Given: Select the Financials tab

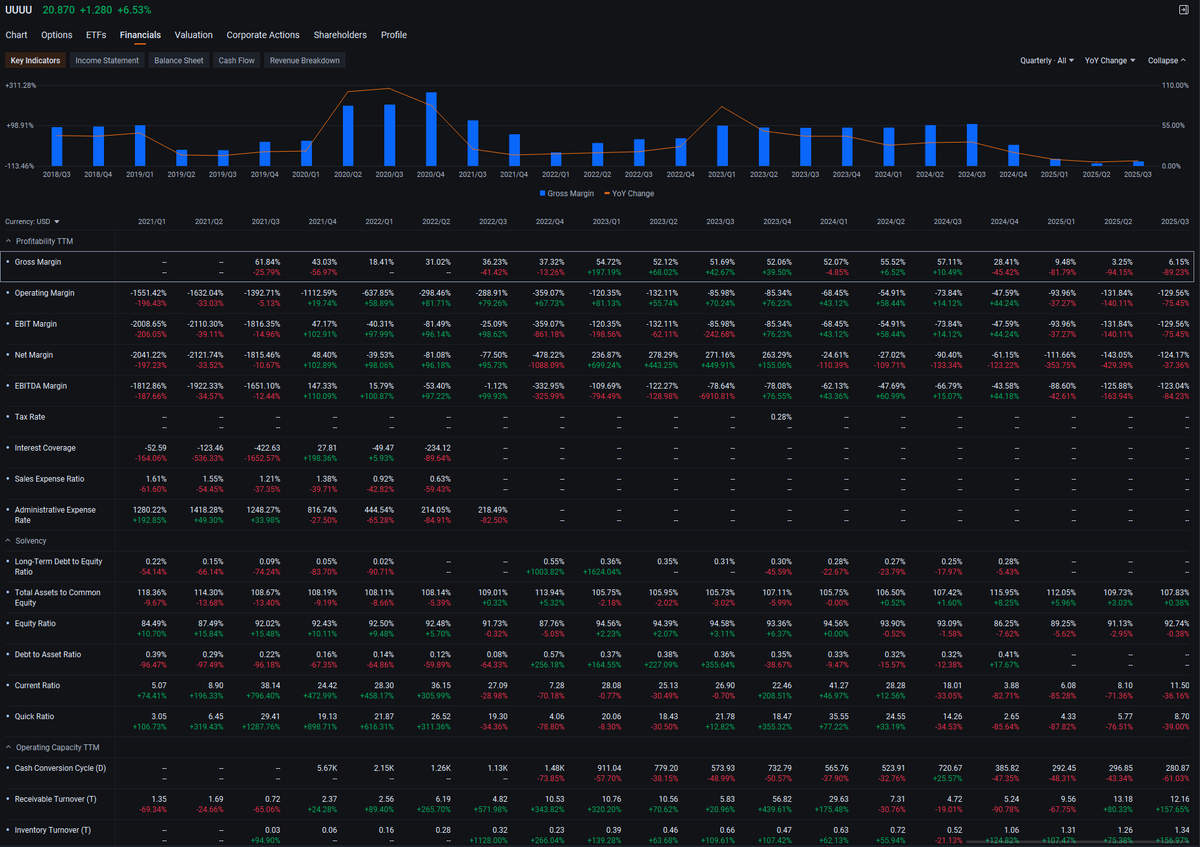Looking at the screenshot, I should (x=140, y=35).
